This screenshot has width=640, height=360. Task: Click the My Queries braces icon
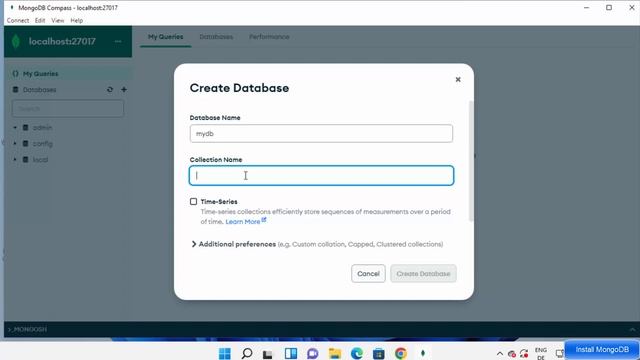point(16,73)
